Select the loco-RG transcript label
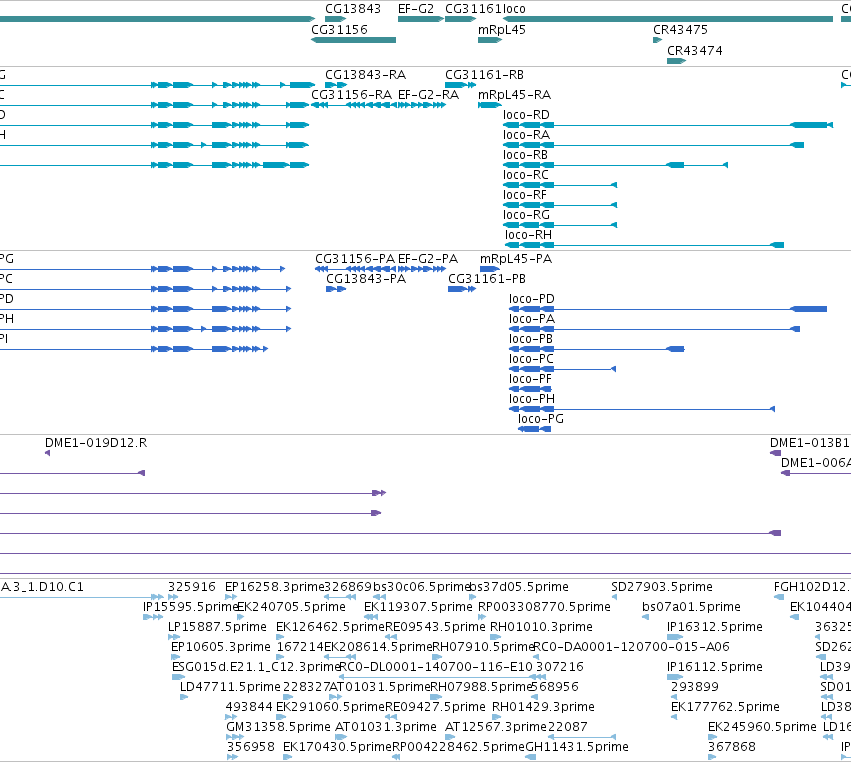 click(526, 215)
